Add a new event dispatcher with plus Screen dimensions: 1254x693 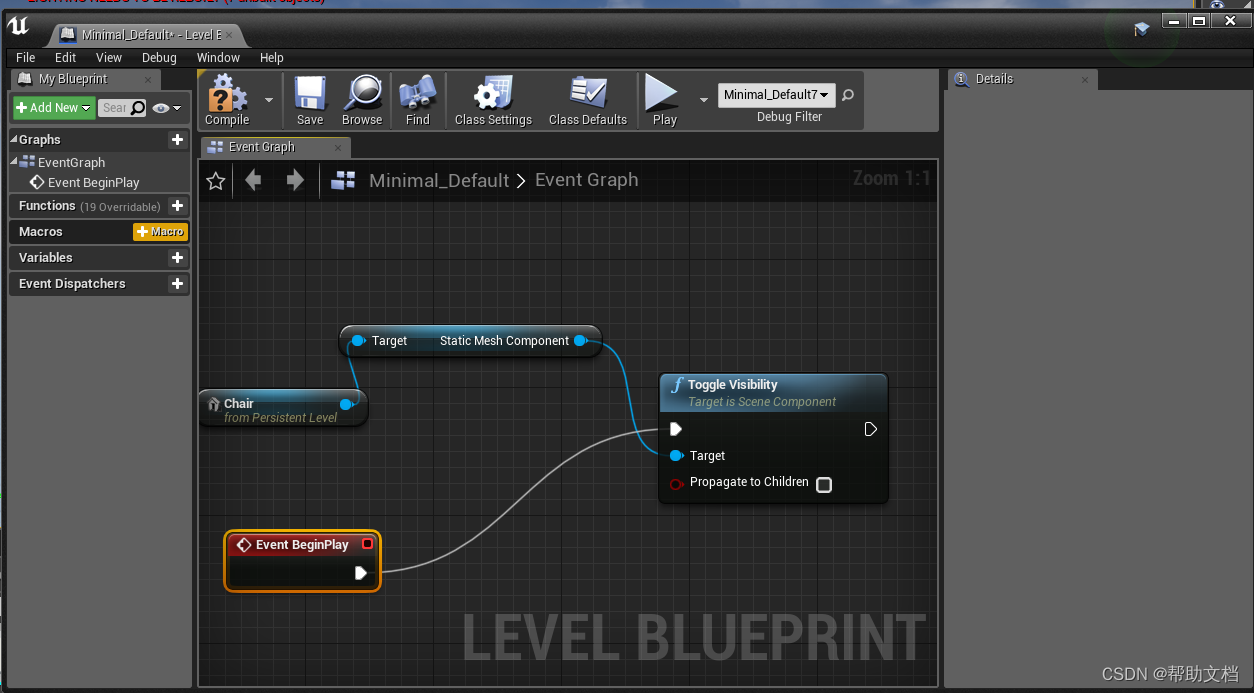click(x=177, y=284)
